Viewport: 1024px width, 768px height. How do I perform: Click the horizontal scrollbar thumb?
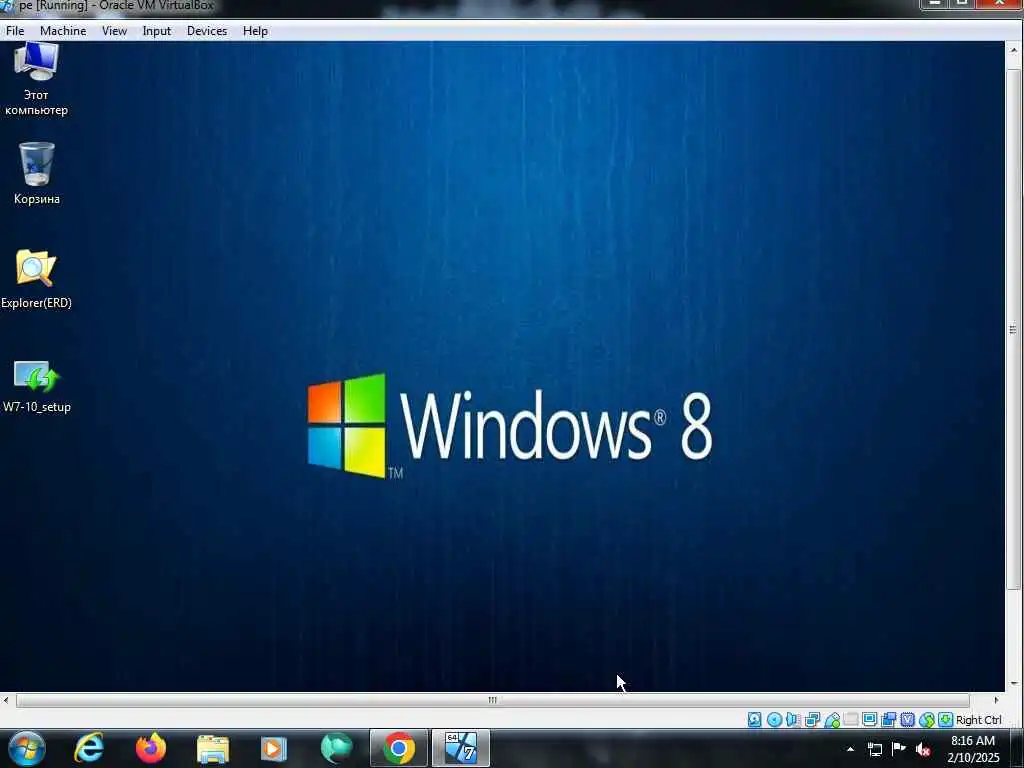(492, 700)
